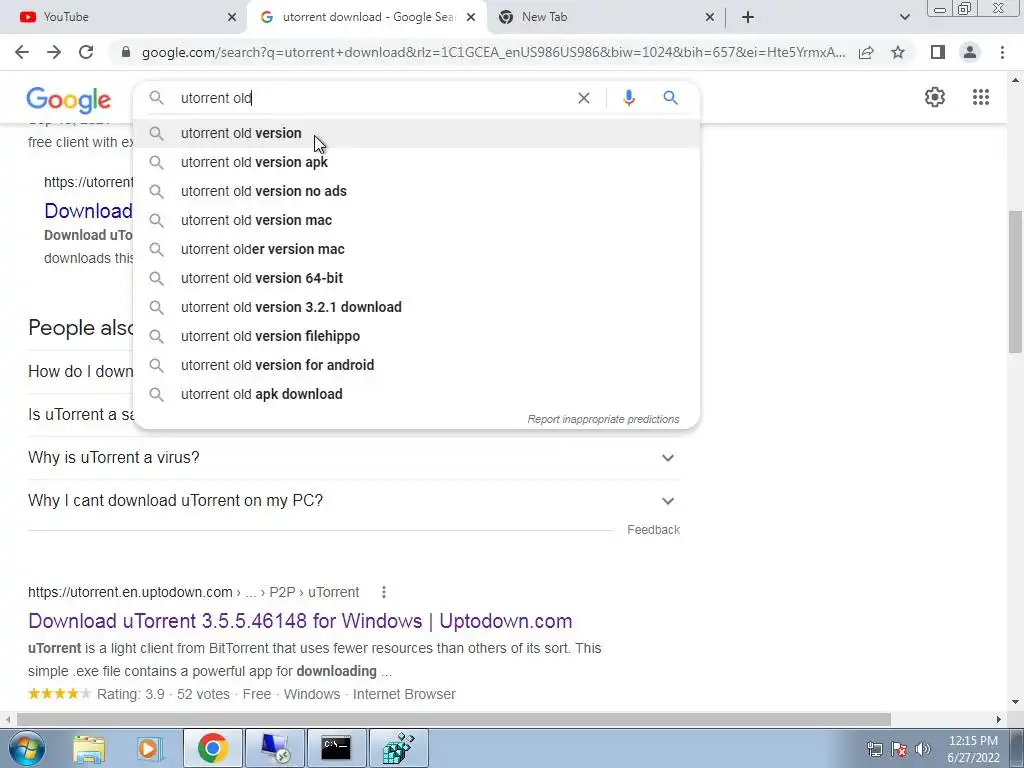The height and width of the screenshot is (768, 1024).
Task: Choose suggestion 'utorrent old version for android'
Action: click(417, 365)
